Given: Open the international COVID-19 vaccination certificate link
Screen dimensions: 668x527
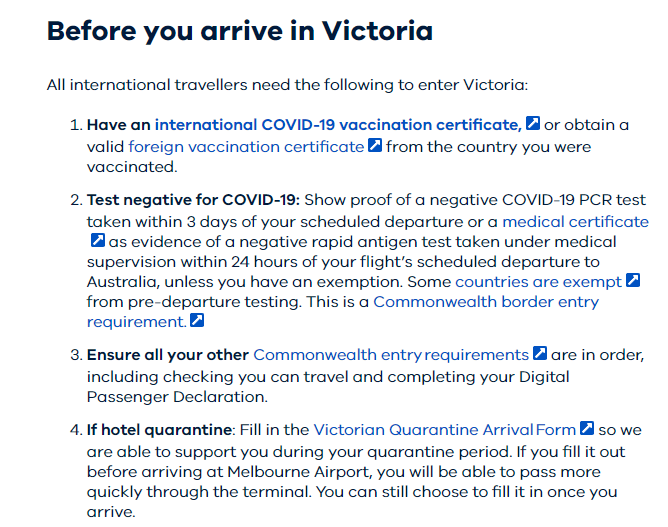Looking at the screenshot, I should (x=338, y=125).
